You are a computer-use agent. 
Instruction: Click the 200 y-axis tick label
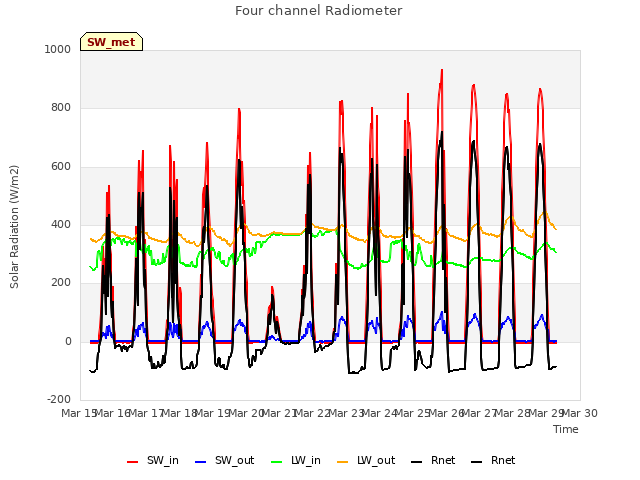coord(61,282)
